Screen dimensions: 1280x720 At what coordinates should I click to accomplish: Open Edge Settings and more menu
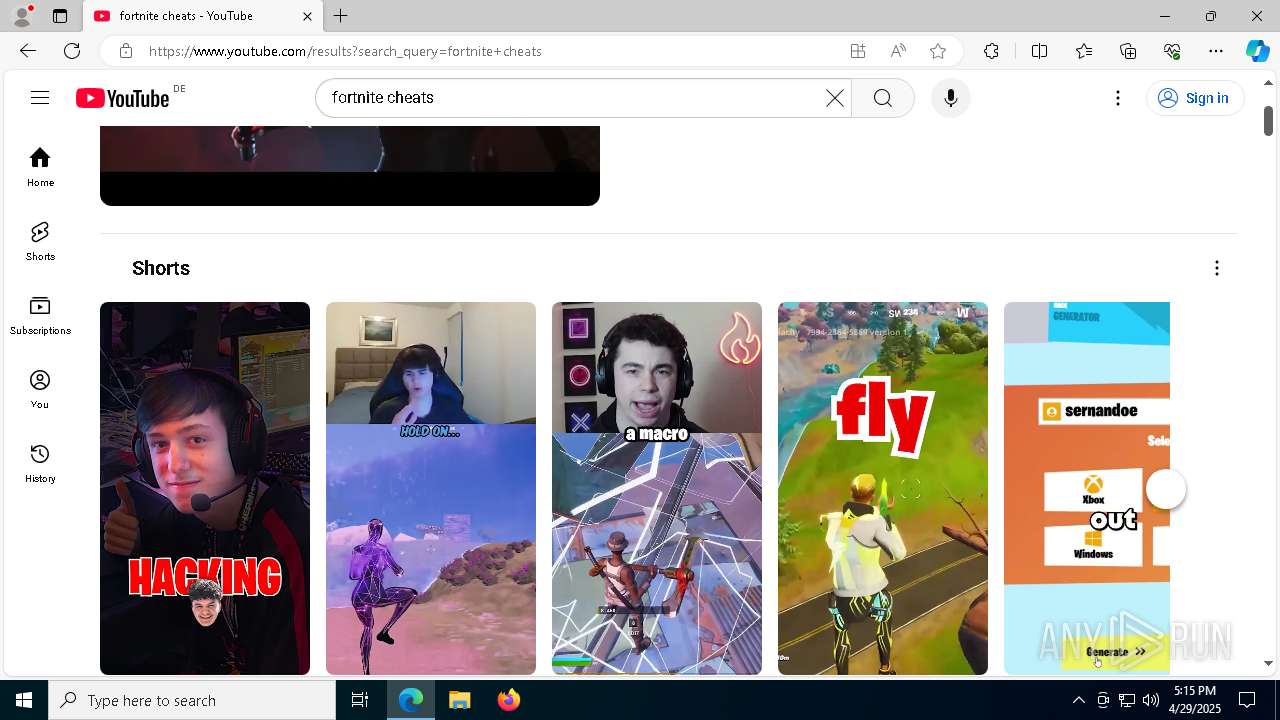1216,51
